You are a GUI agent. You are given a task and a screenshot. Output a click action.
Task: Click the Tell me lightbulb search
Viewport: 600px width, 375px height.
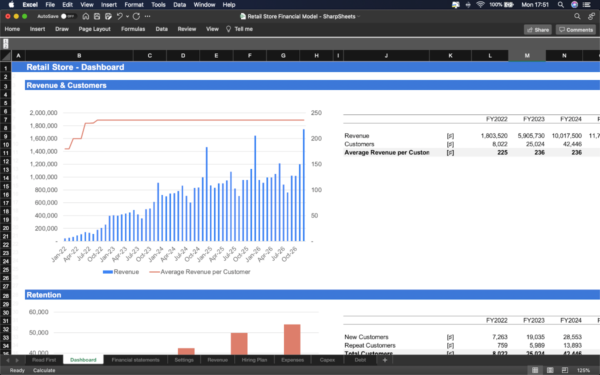(239, 29)
